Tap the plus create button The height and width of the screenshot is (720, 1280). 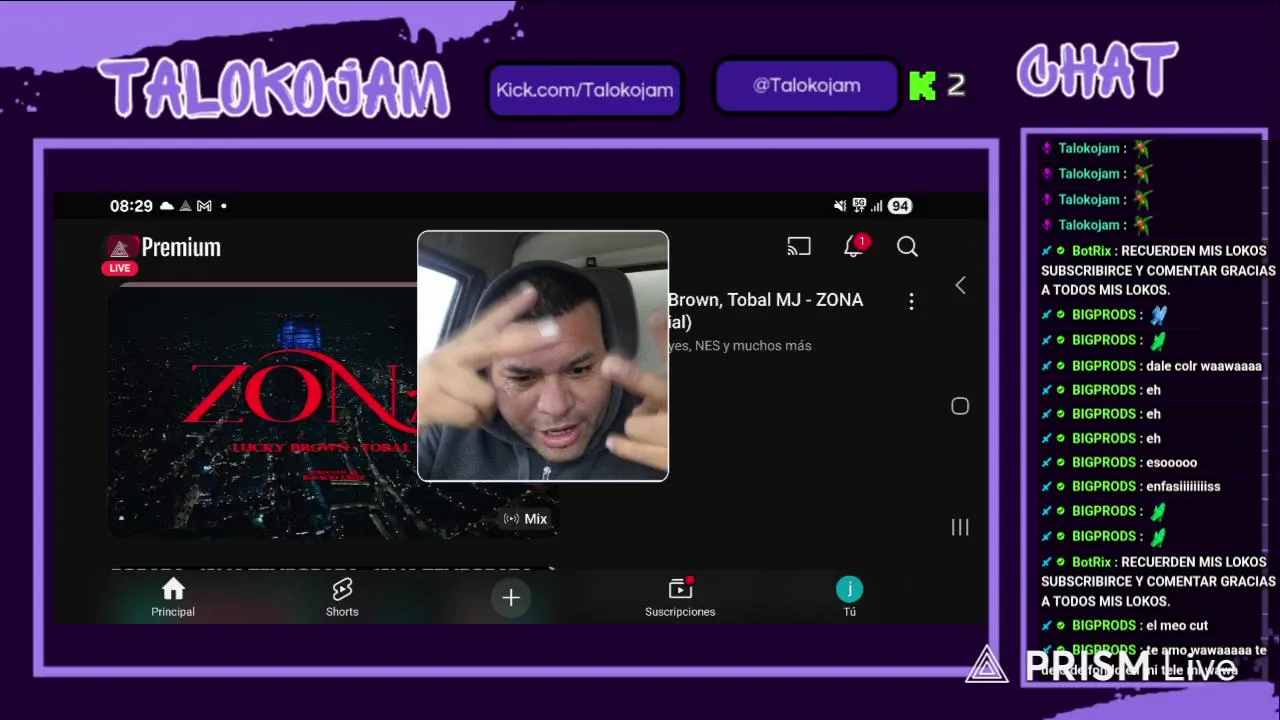click(511, 597)
